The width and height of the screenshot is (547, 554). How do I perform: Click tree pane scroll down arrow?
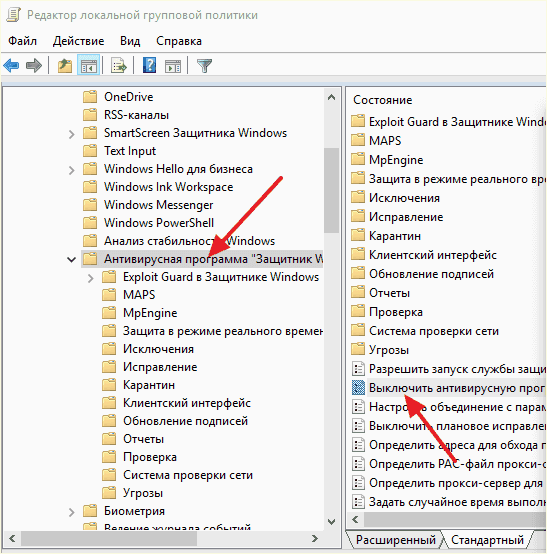331,521
